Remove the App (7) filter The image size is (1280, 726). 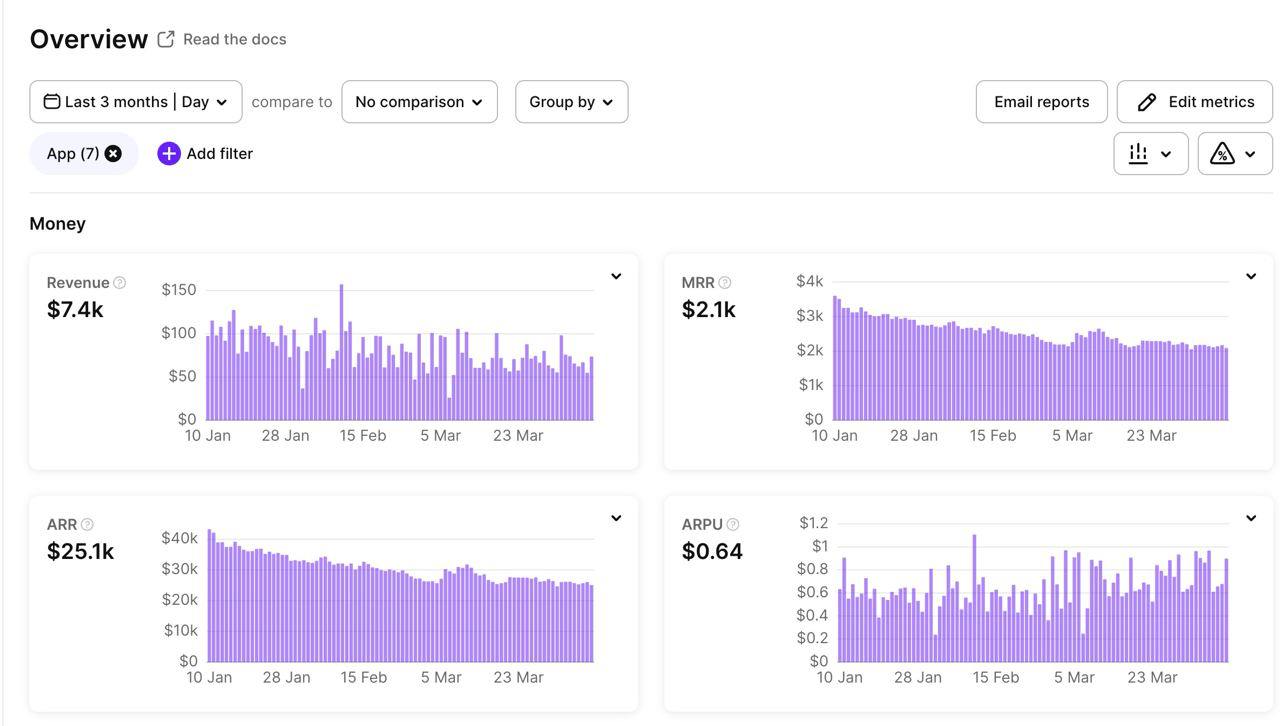(114, 154)
